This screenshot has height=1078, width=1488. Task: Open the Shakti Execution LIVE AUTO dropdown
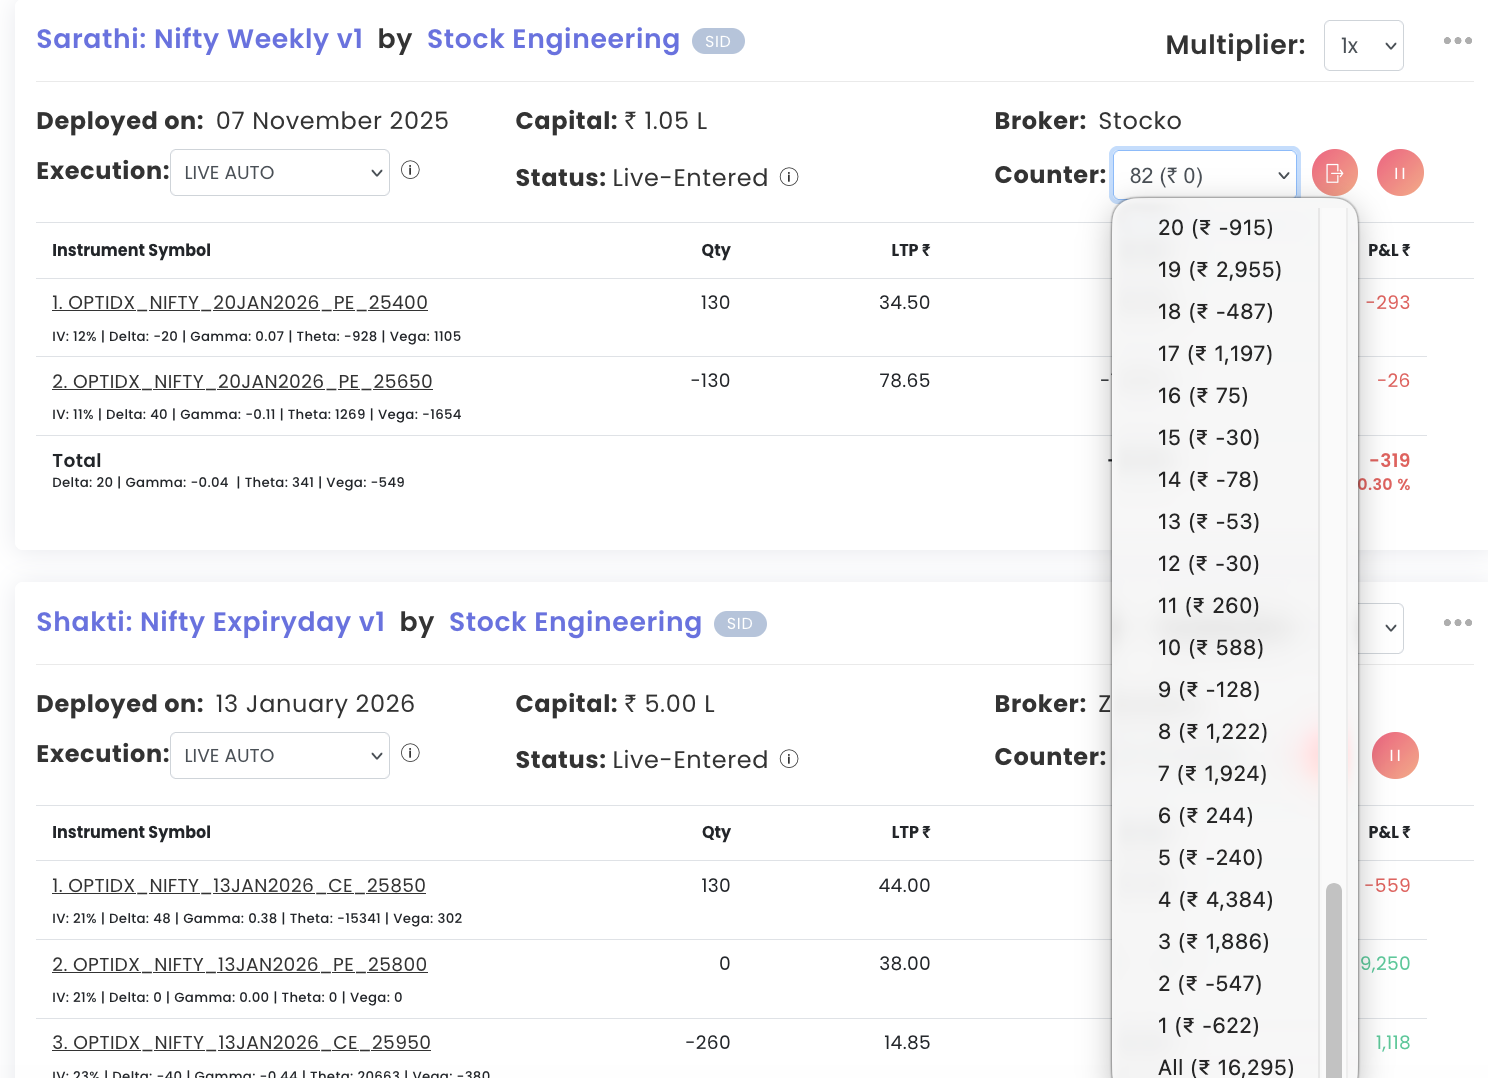pos(280,756)
